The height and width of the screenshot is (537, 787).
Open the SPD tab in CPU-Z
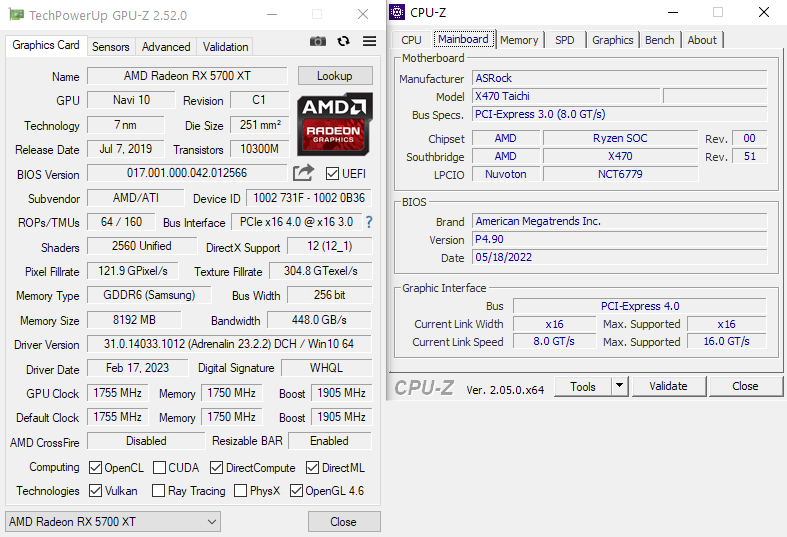point(565,40)
